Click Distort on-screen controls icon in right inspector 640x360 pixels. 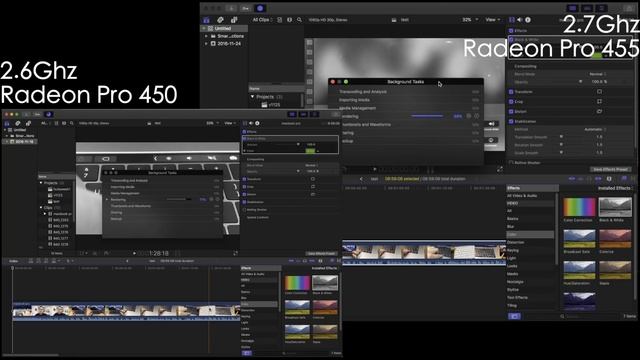click(599, 111)
